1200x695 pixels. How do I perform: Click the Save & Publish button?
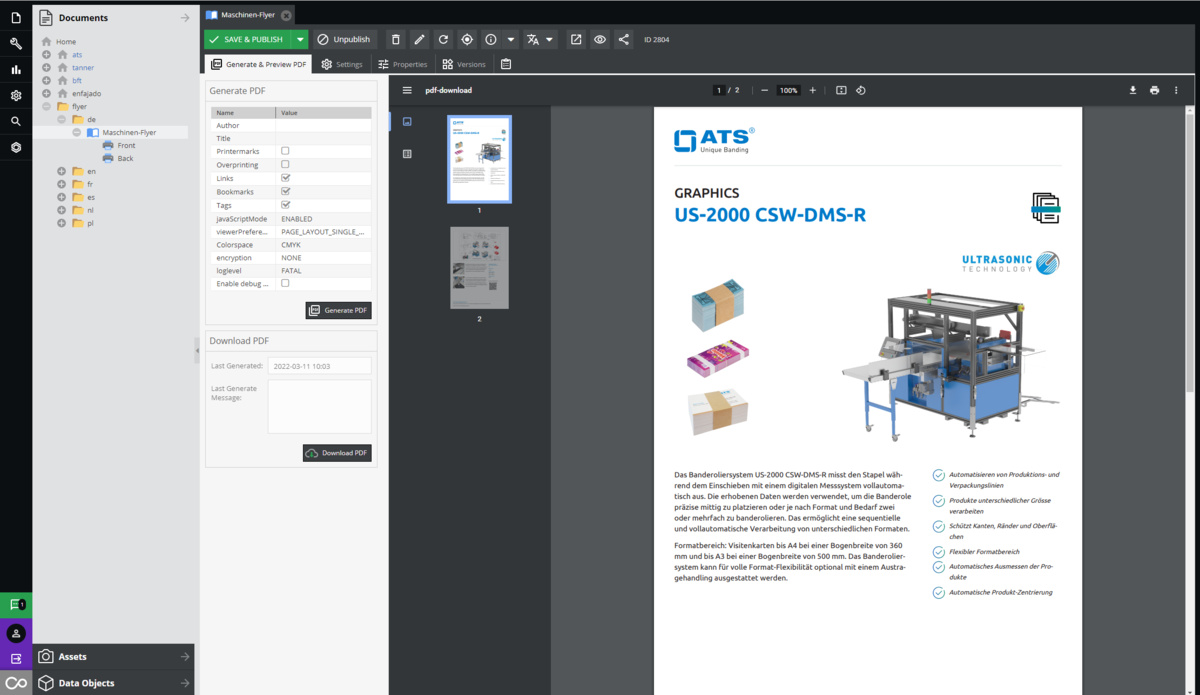248,39
